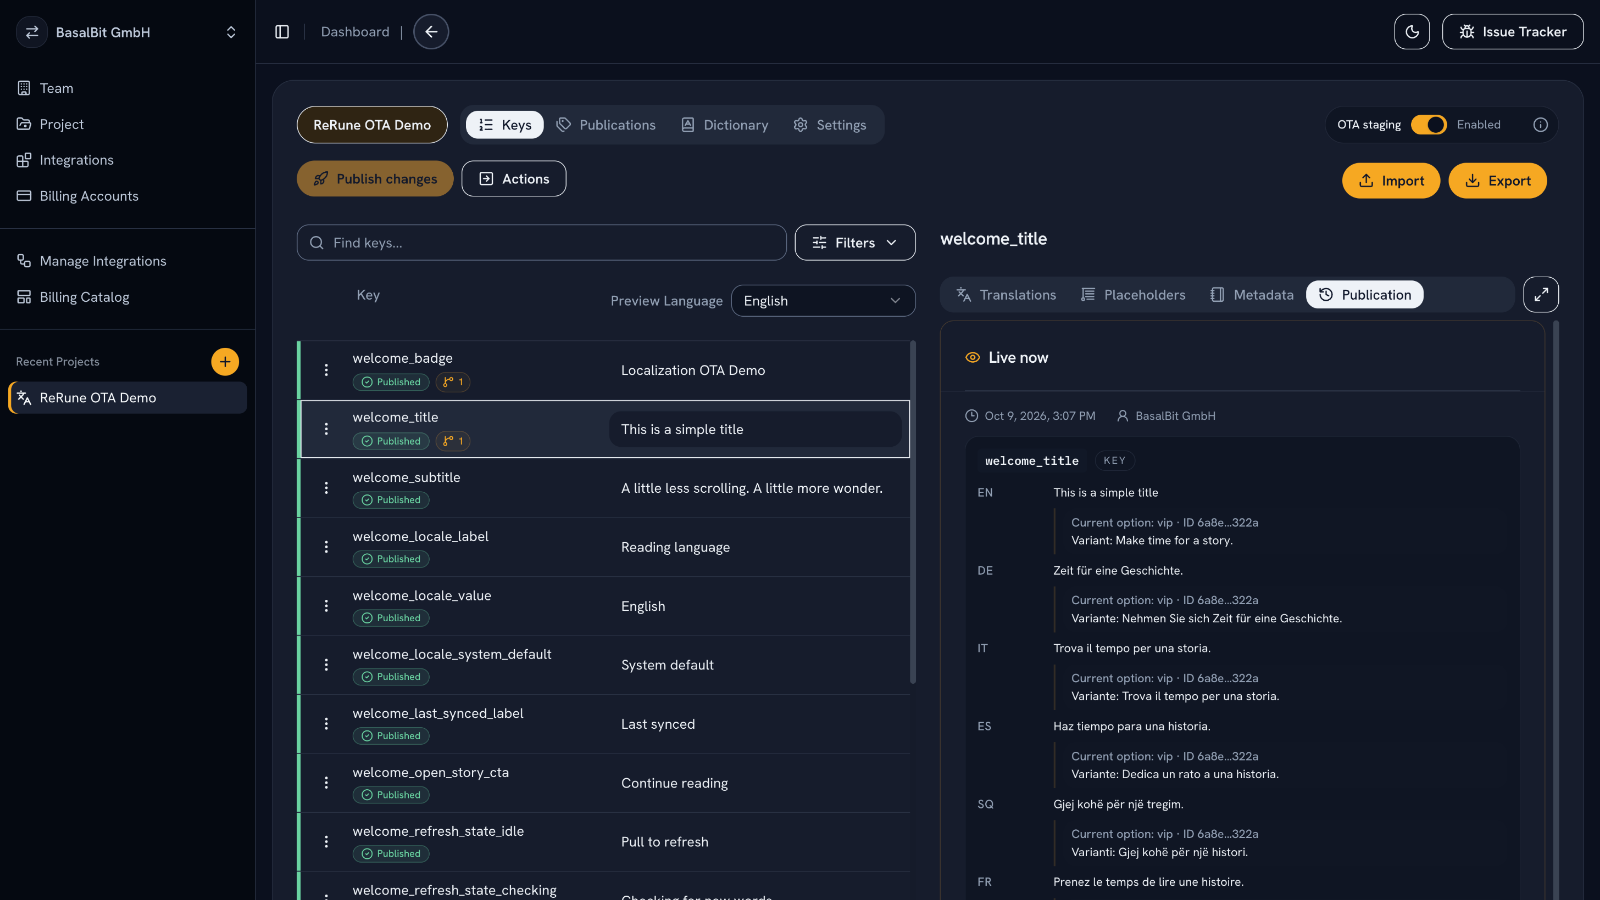Go to the Settings tab
Screen dimensions: 1600x900
click(x=830, y=125)
